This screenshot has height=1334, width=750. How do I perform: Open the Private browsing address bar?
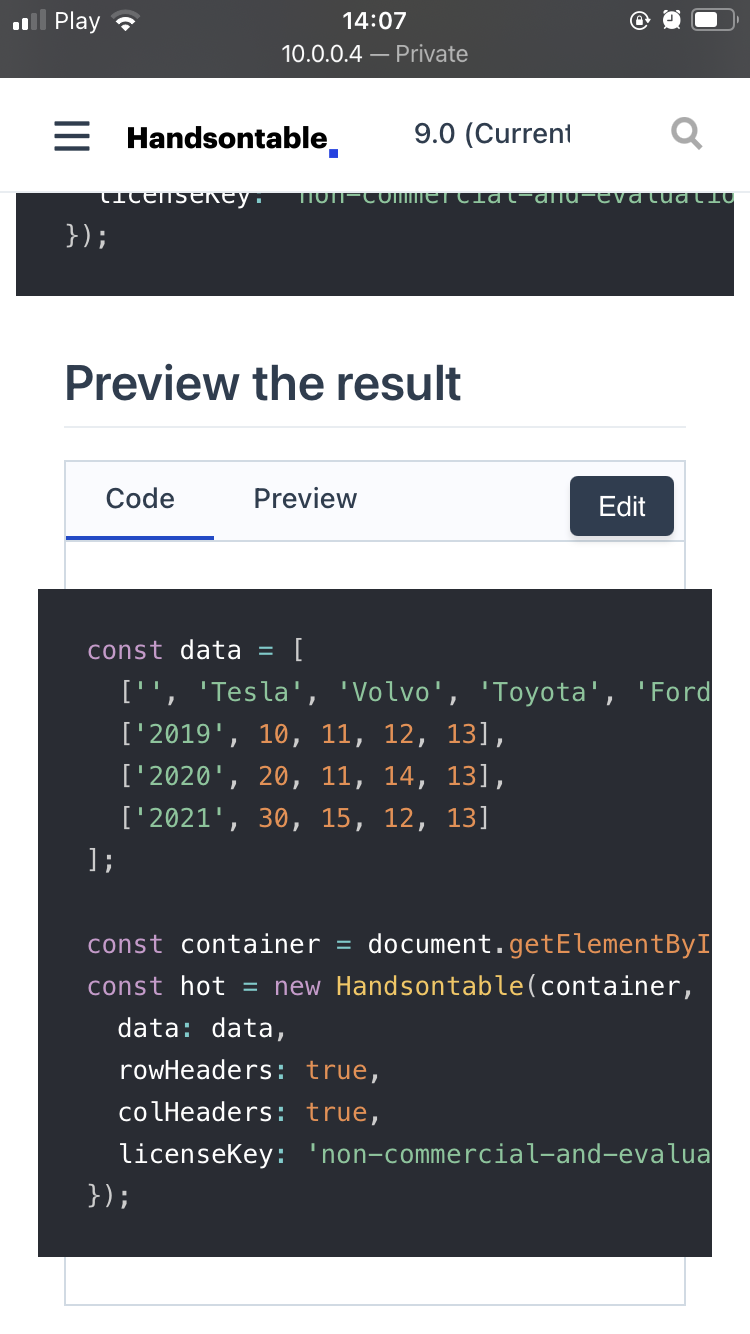pyautogui.click(x=375, y=54)
